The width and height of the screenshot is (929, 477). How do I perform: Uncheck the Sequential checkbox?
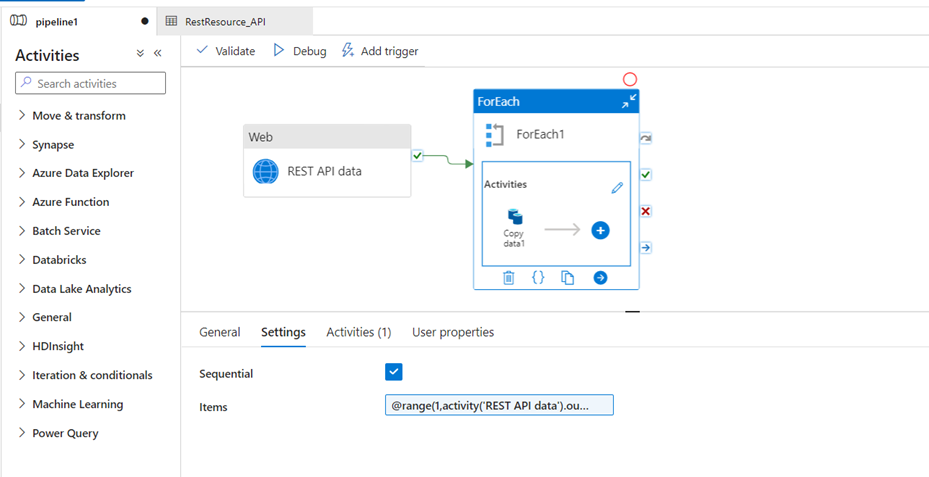(394, 372)
